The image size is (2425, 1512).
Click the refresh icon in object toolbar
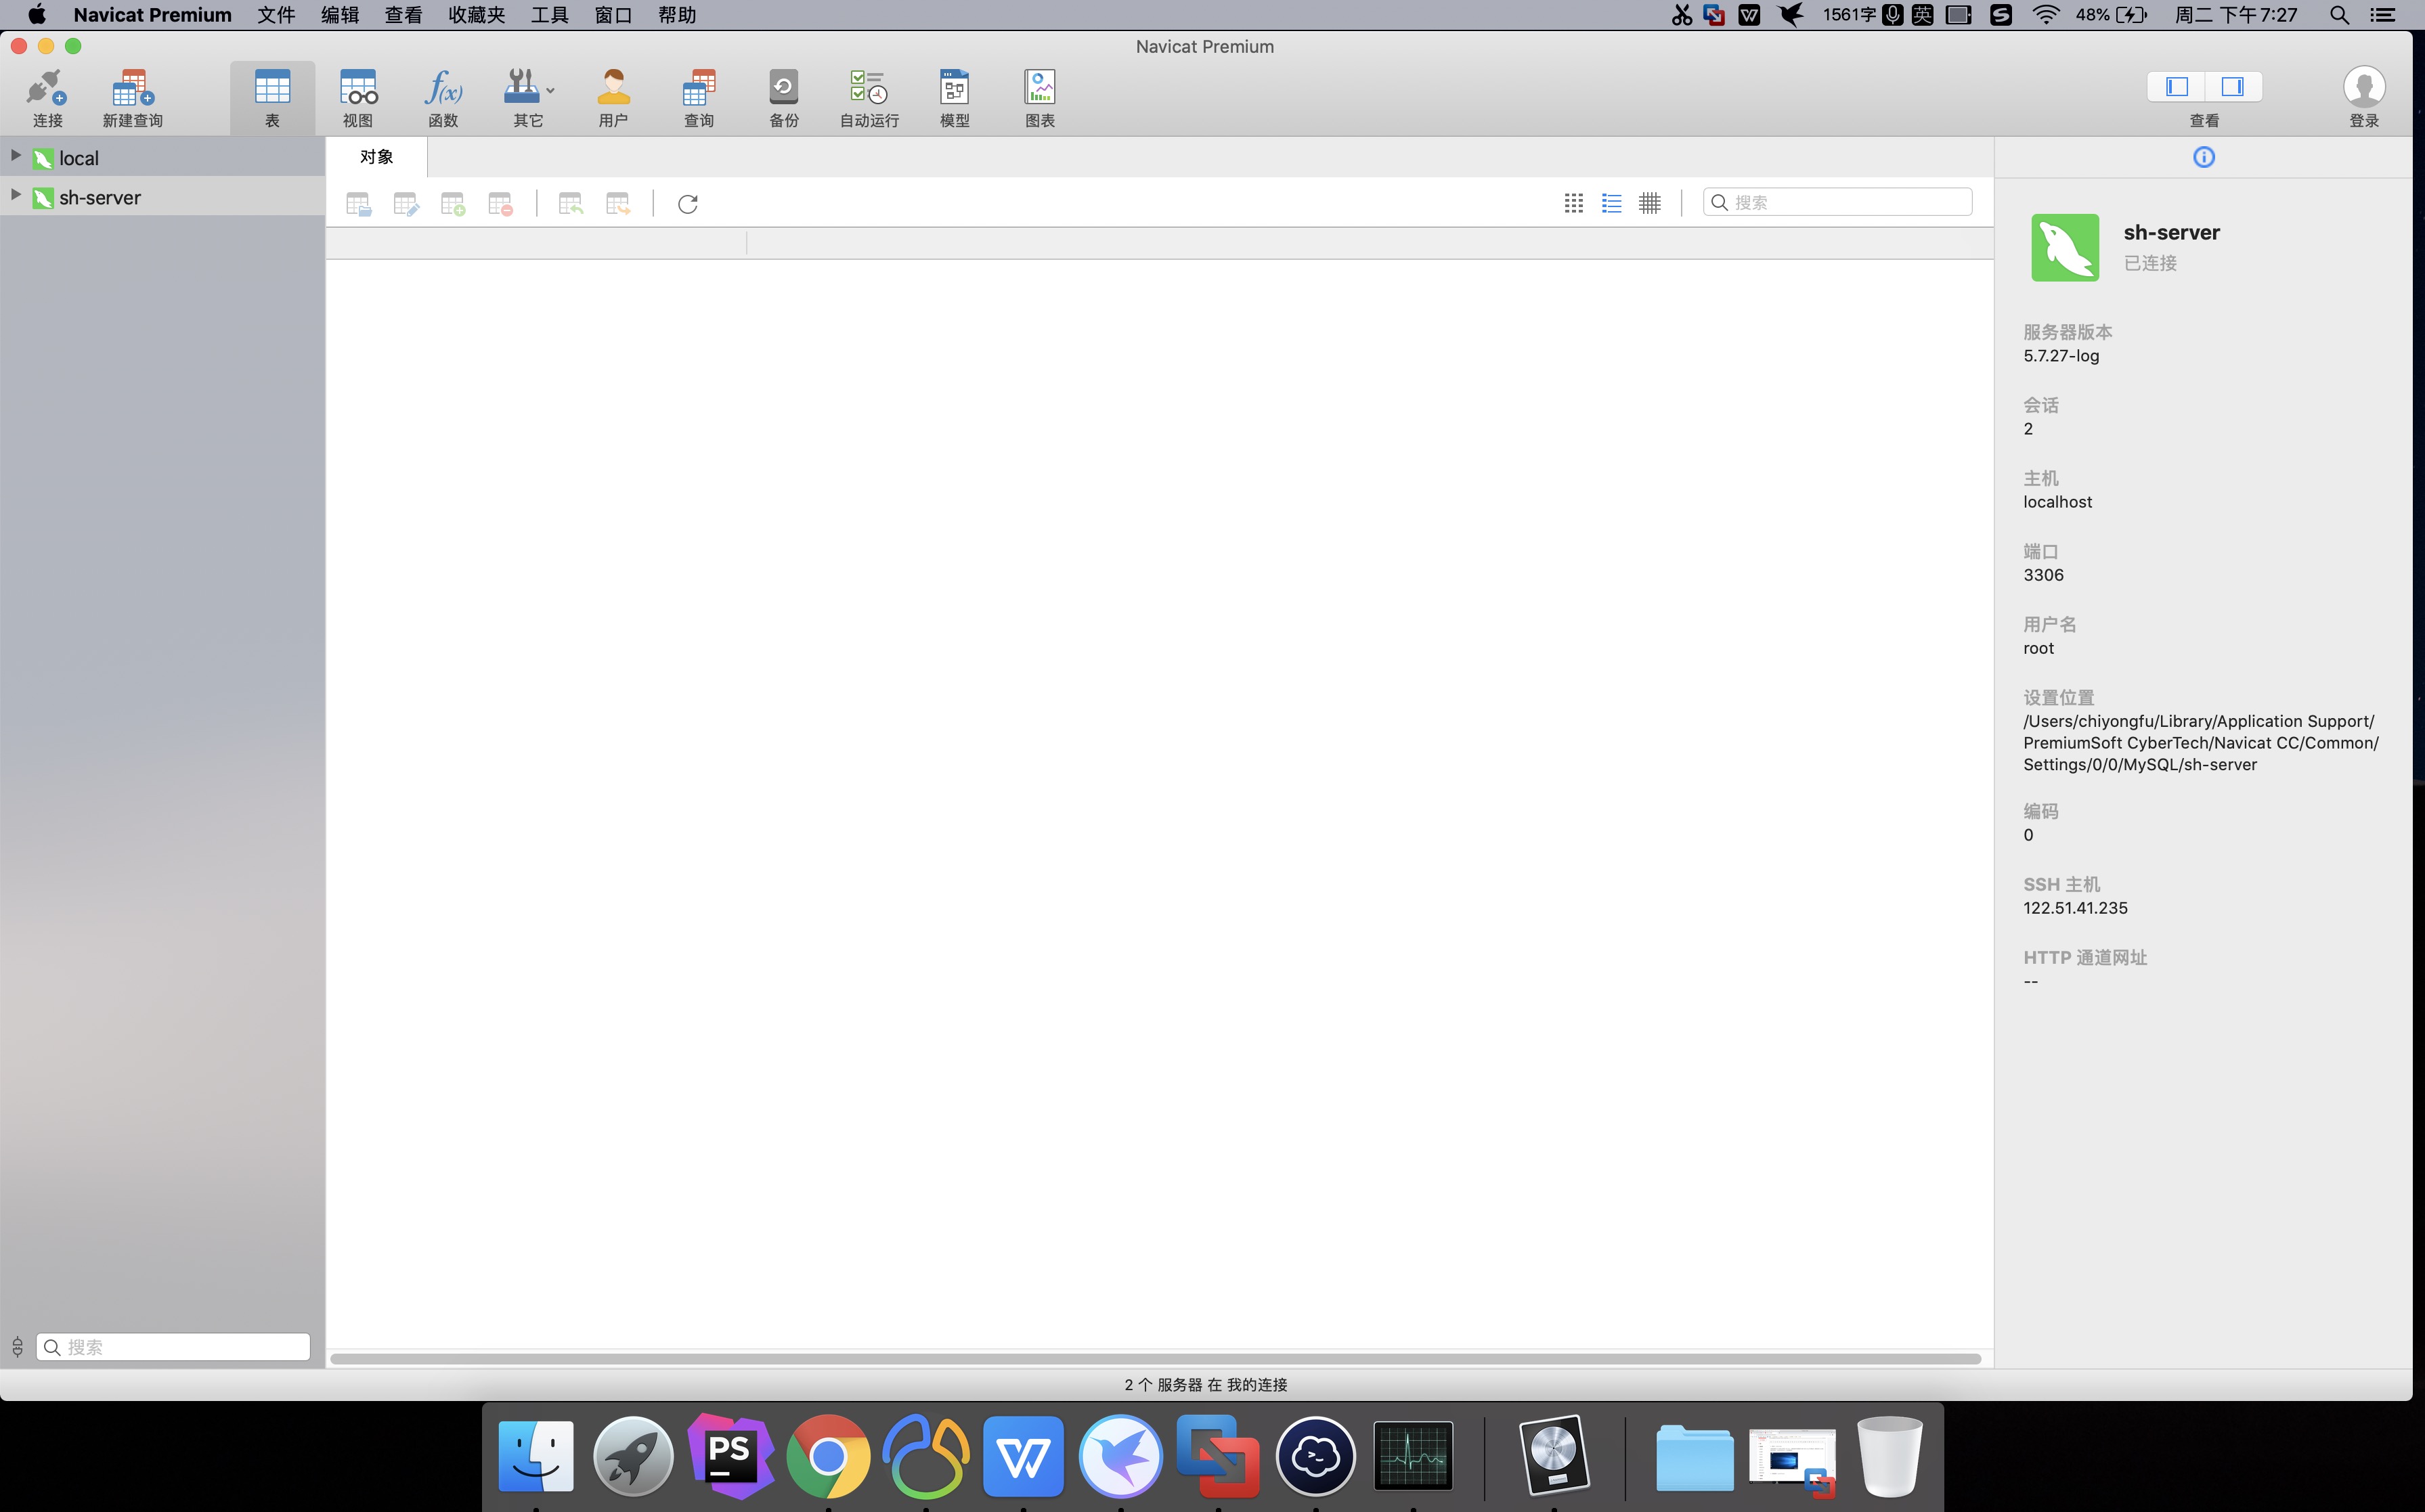[x=687, y=204]
